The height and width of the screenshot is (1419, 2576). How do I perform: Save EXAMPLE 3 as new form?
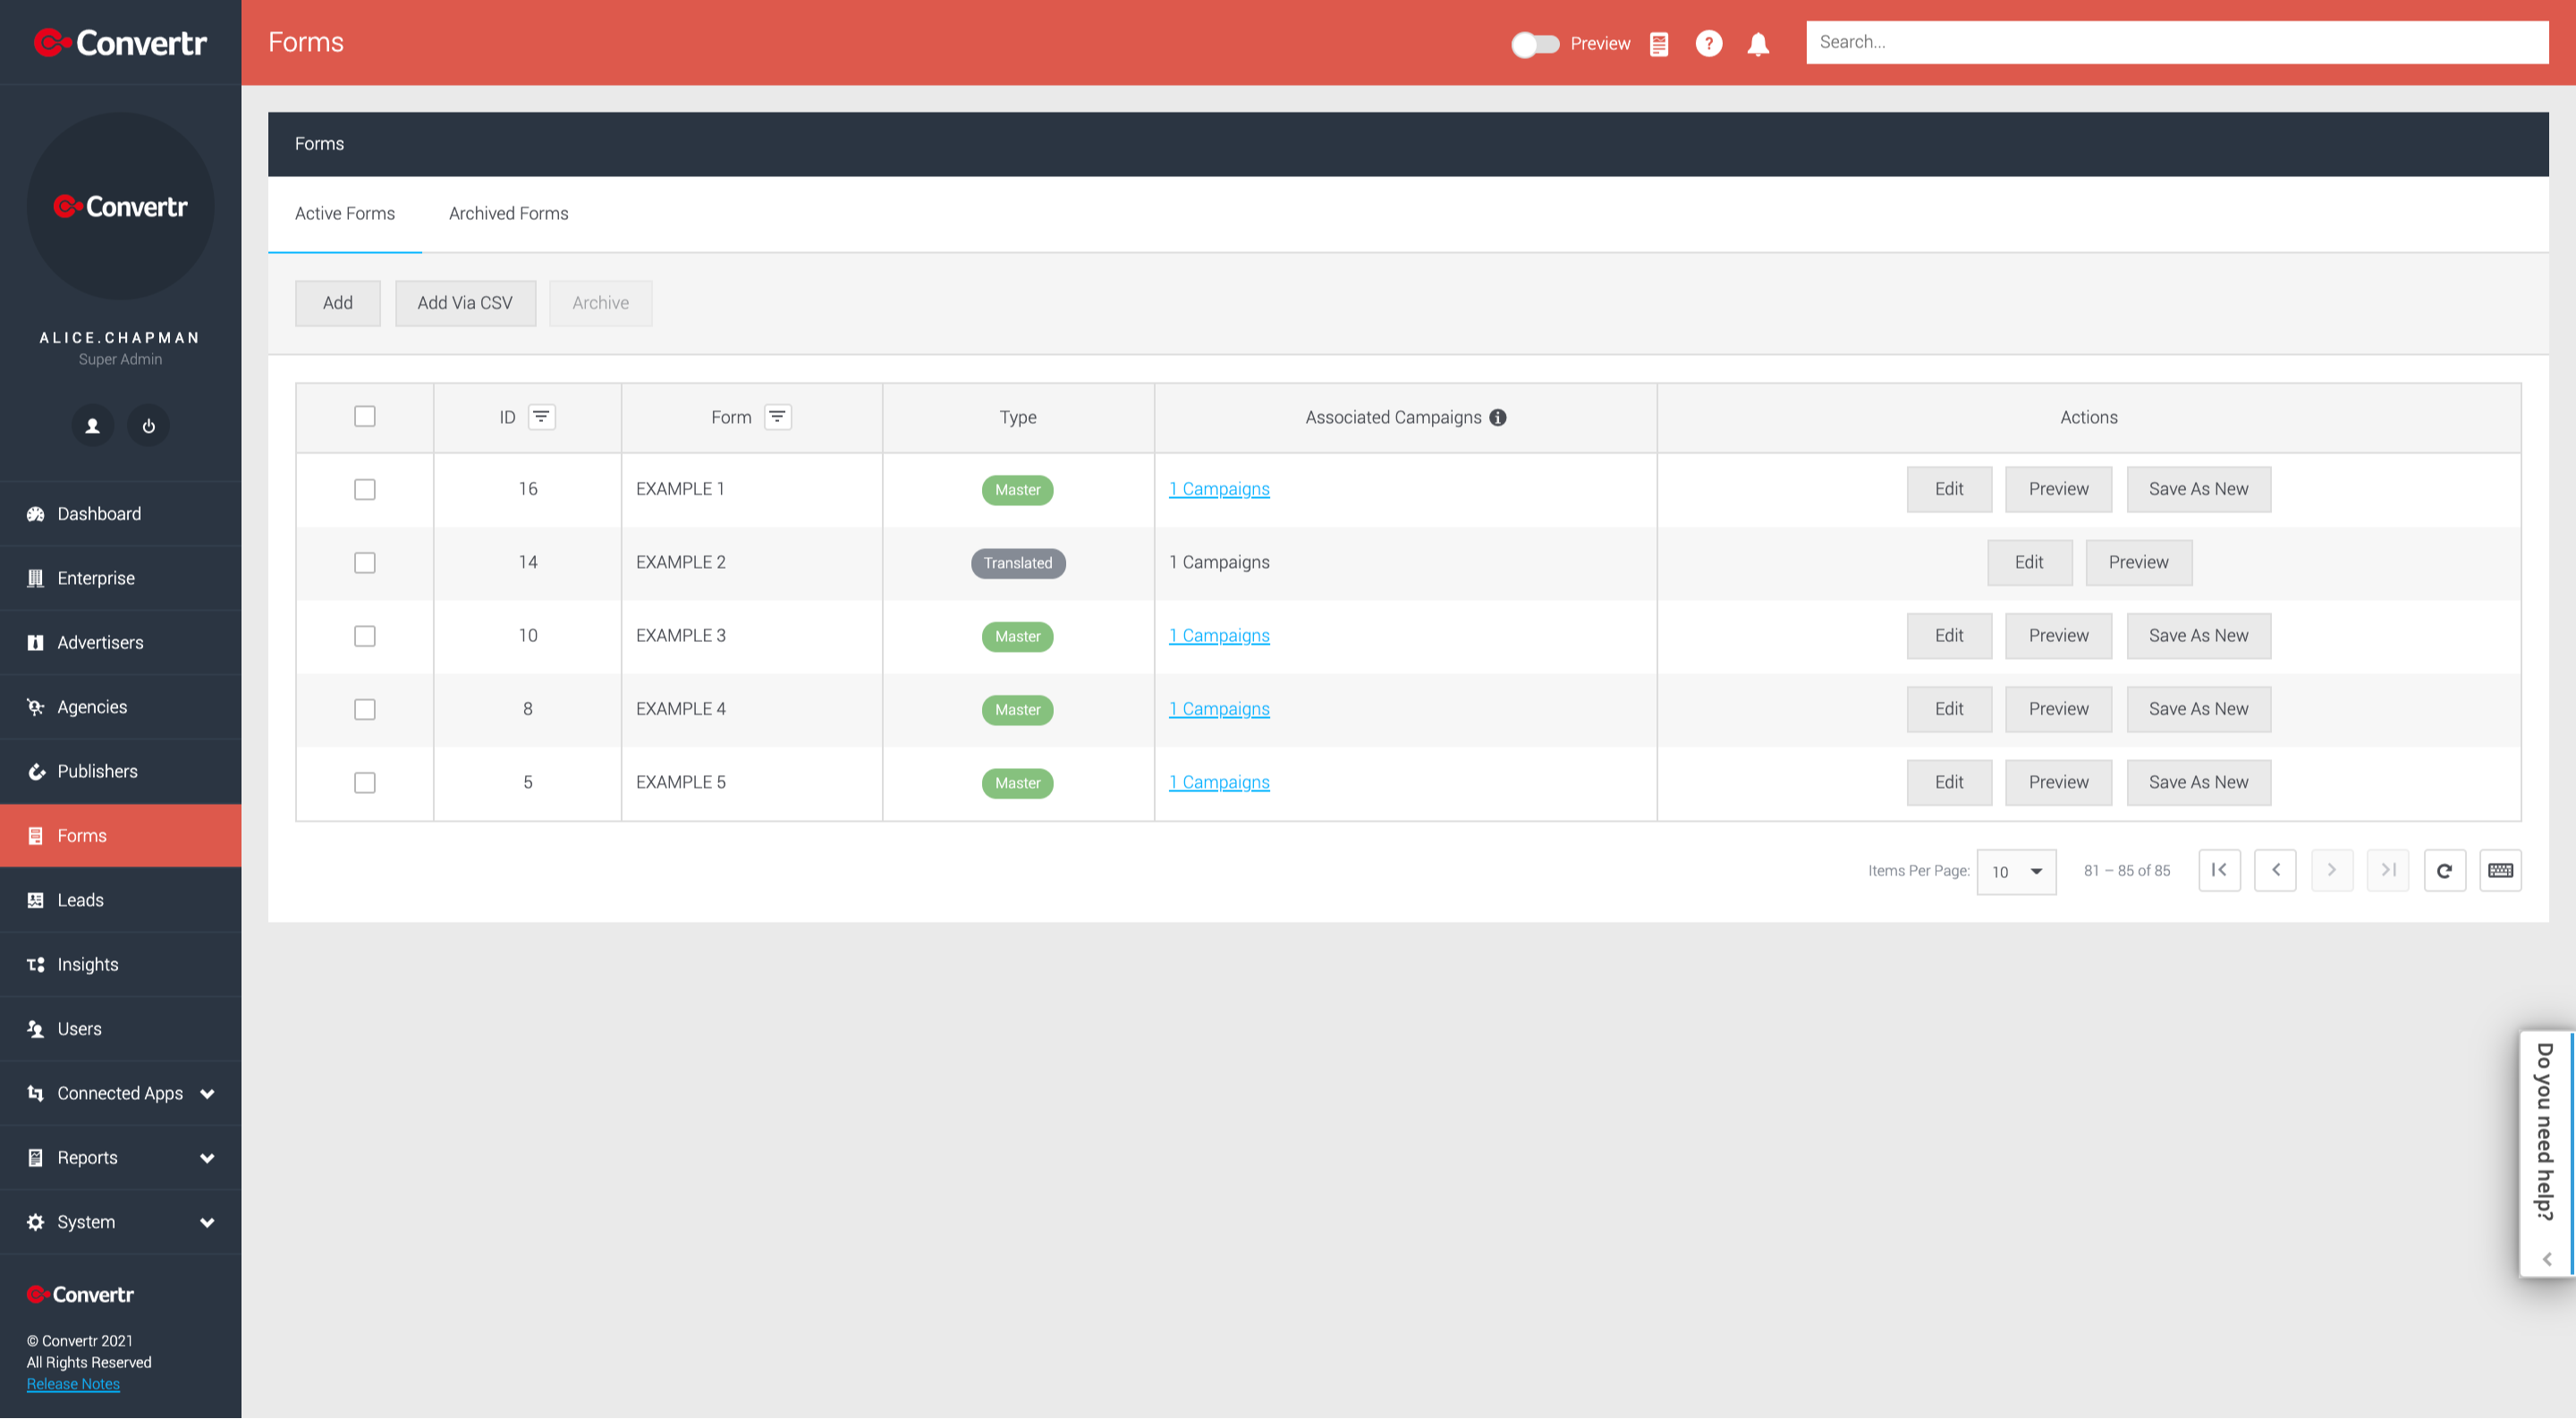(x=2198, y=636)
